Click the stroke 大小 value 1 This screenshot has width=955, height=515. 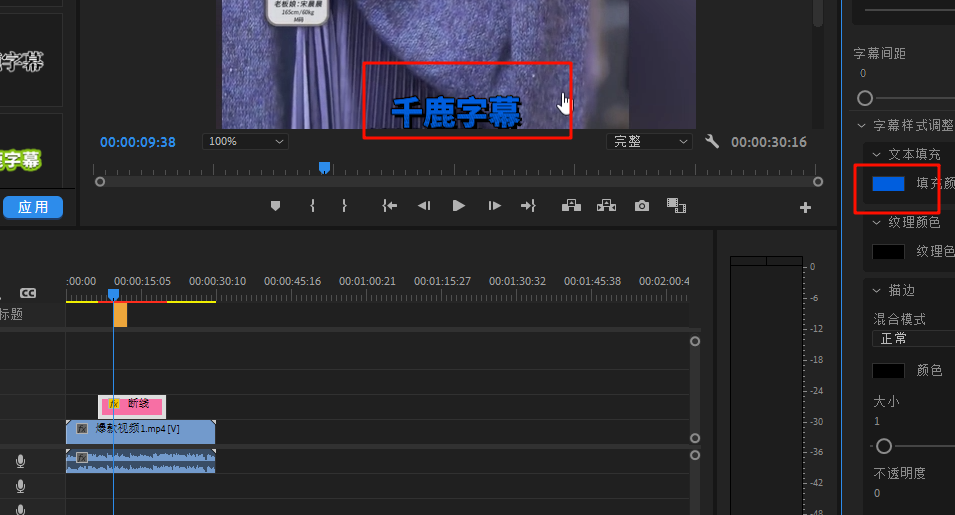point(877,421)
